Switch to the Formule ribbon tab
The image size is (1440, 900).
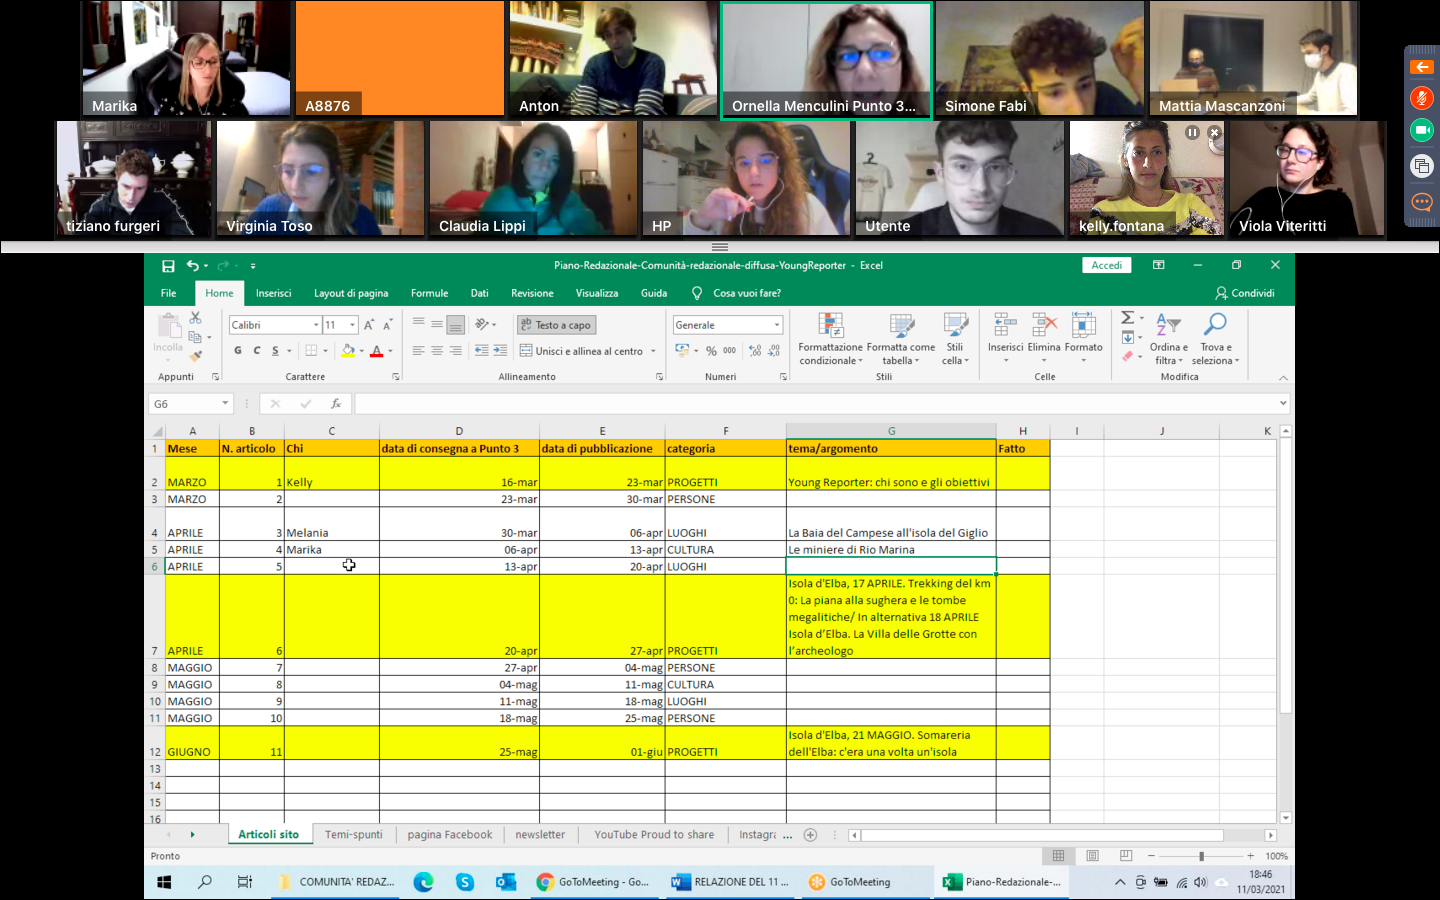click(x=429, y=293)
